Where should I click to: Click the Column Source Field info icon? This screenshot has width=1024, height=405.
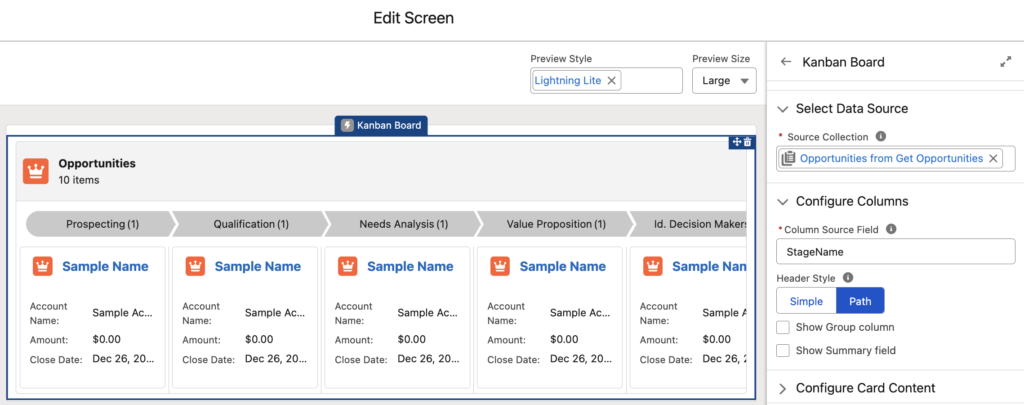coord(891,229)
